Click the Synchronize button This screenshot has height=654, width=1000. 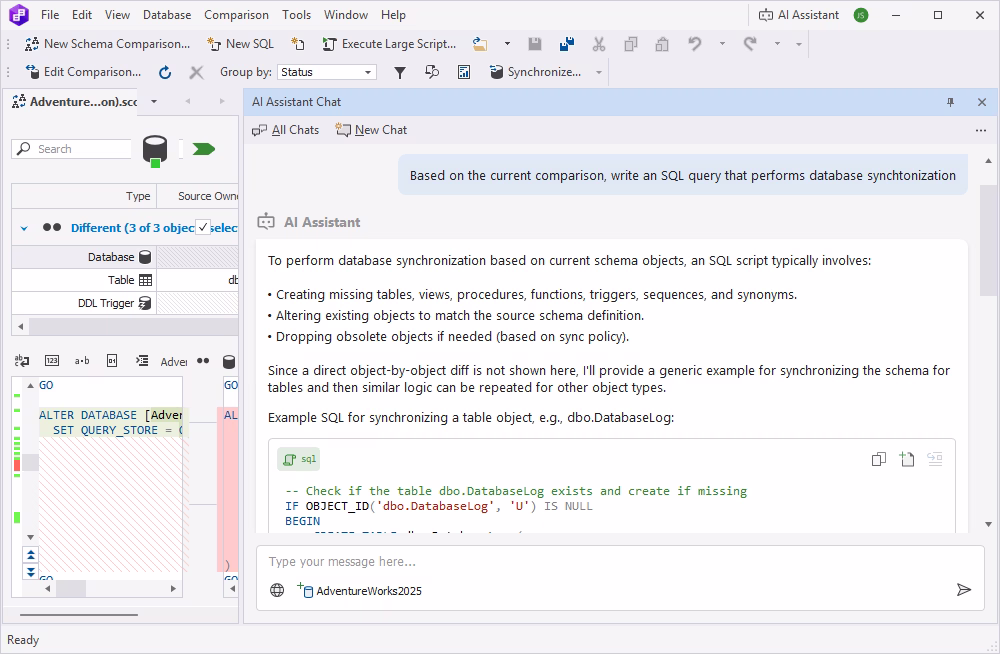(x=536, y=72)
